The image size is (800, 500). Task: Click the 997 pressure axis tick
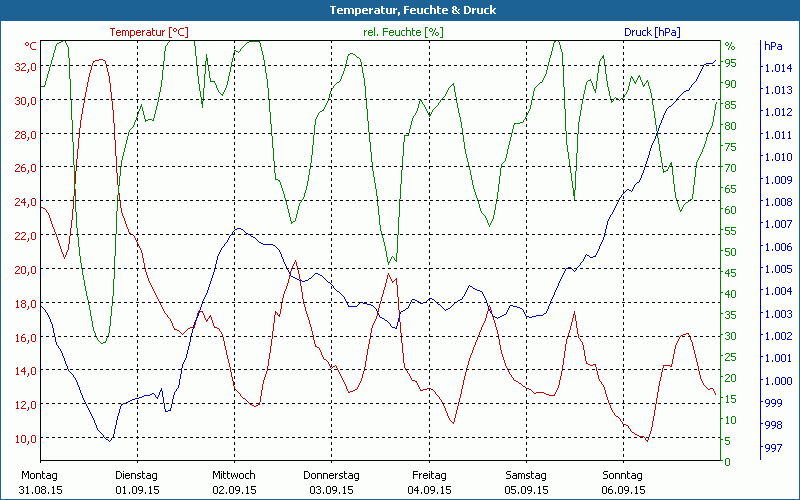773,445
